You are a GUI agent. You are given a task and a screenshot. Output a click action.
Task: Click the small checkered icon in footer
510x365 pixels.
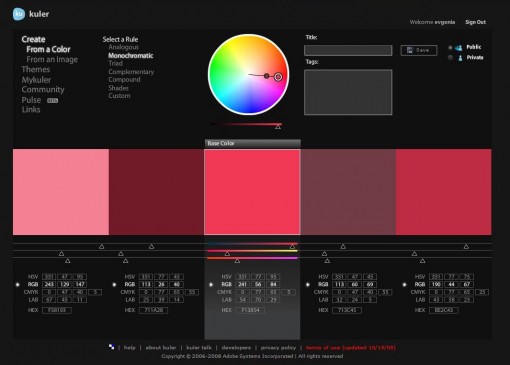pyautogui.click(x=112, y=347)
